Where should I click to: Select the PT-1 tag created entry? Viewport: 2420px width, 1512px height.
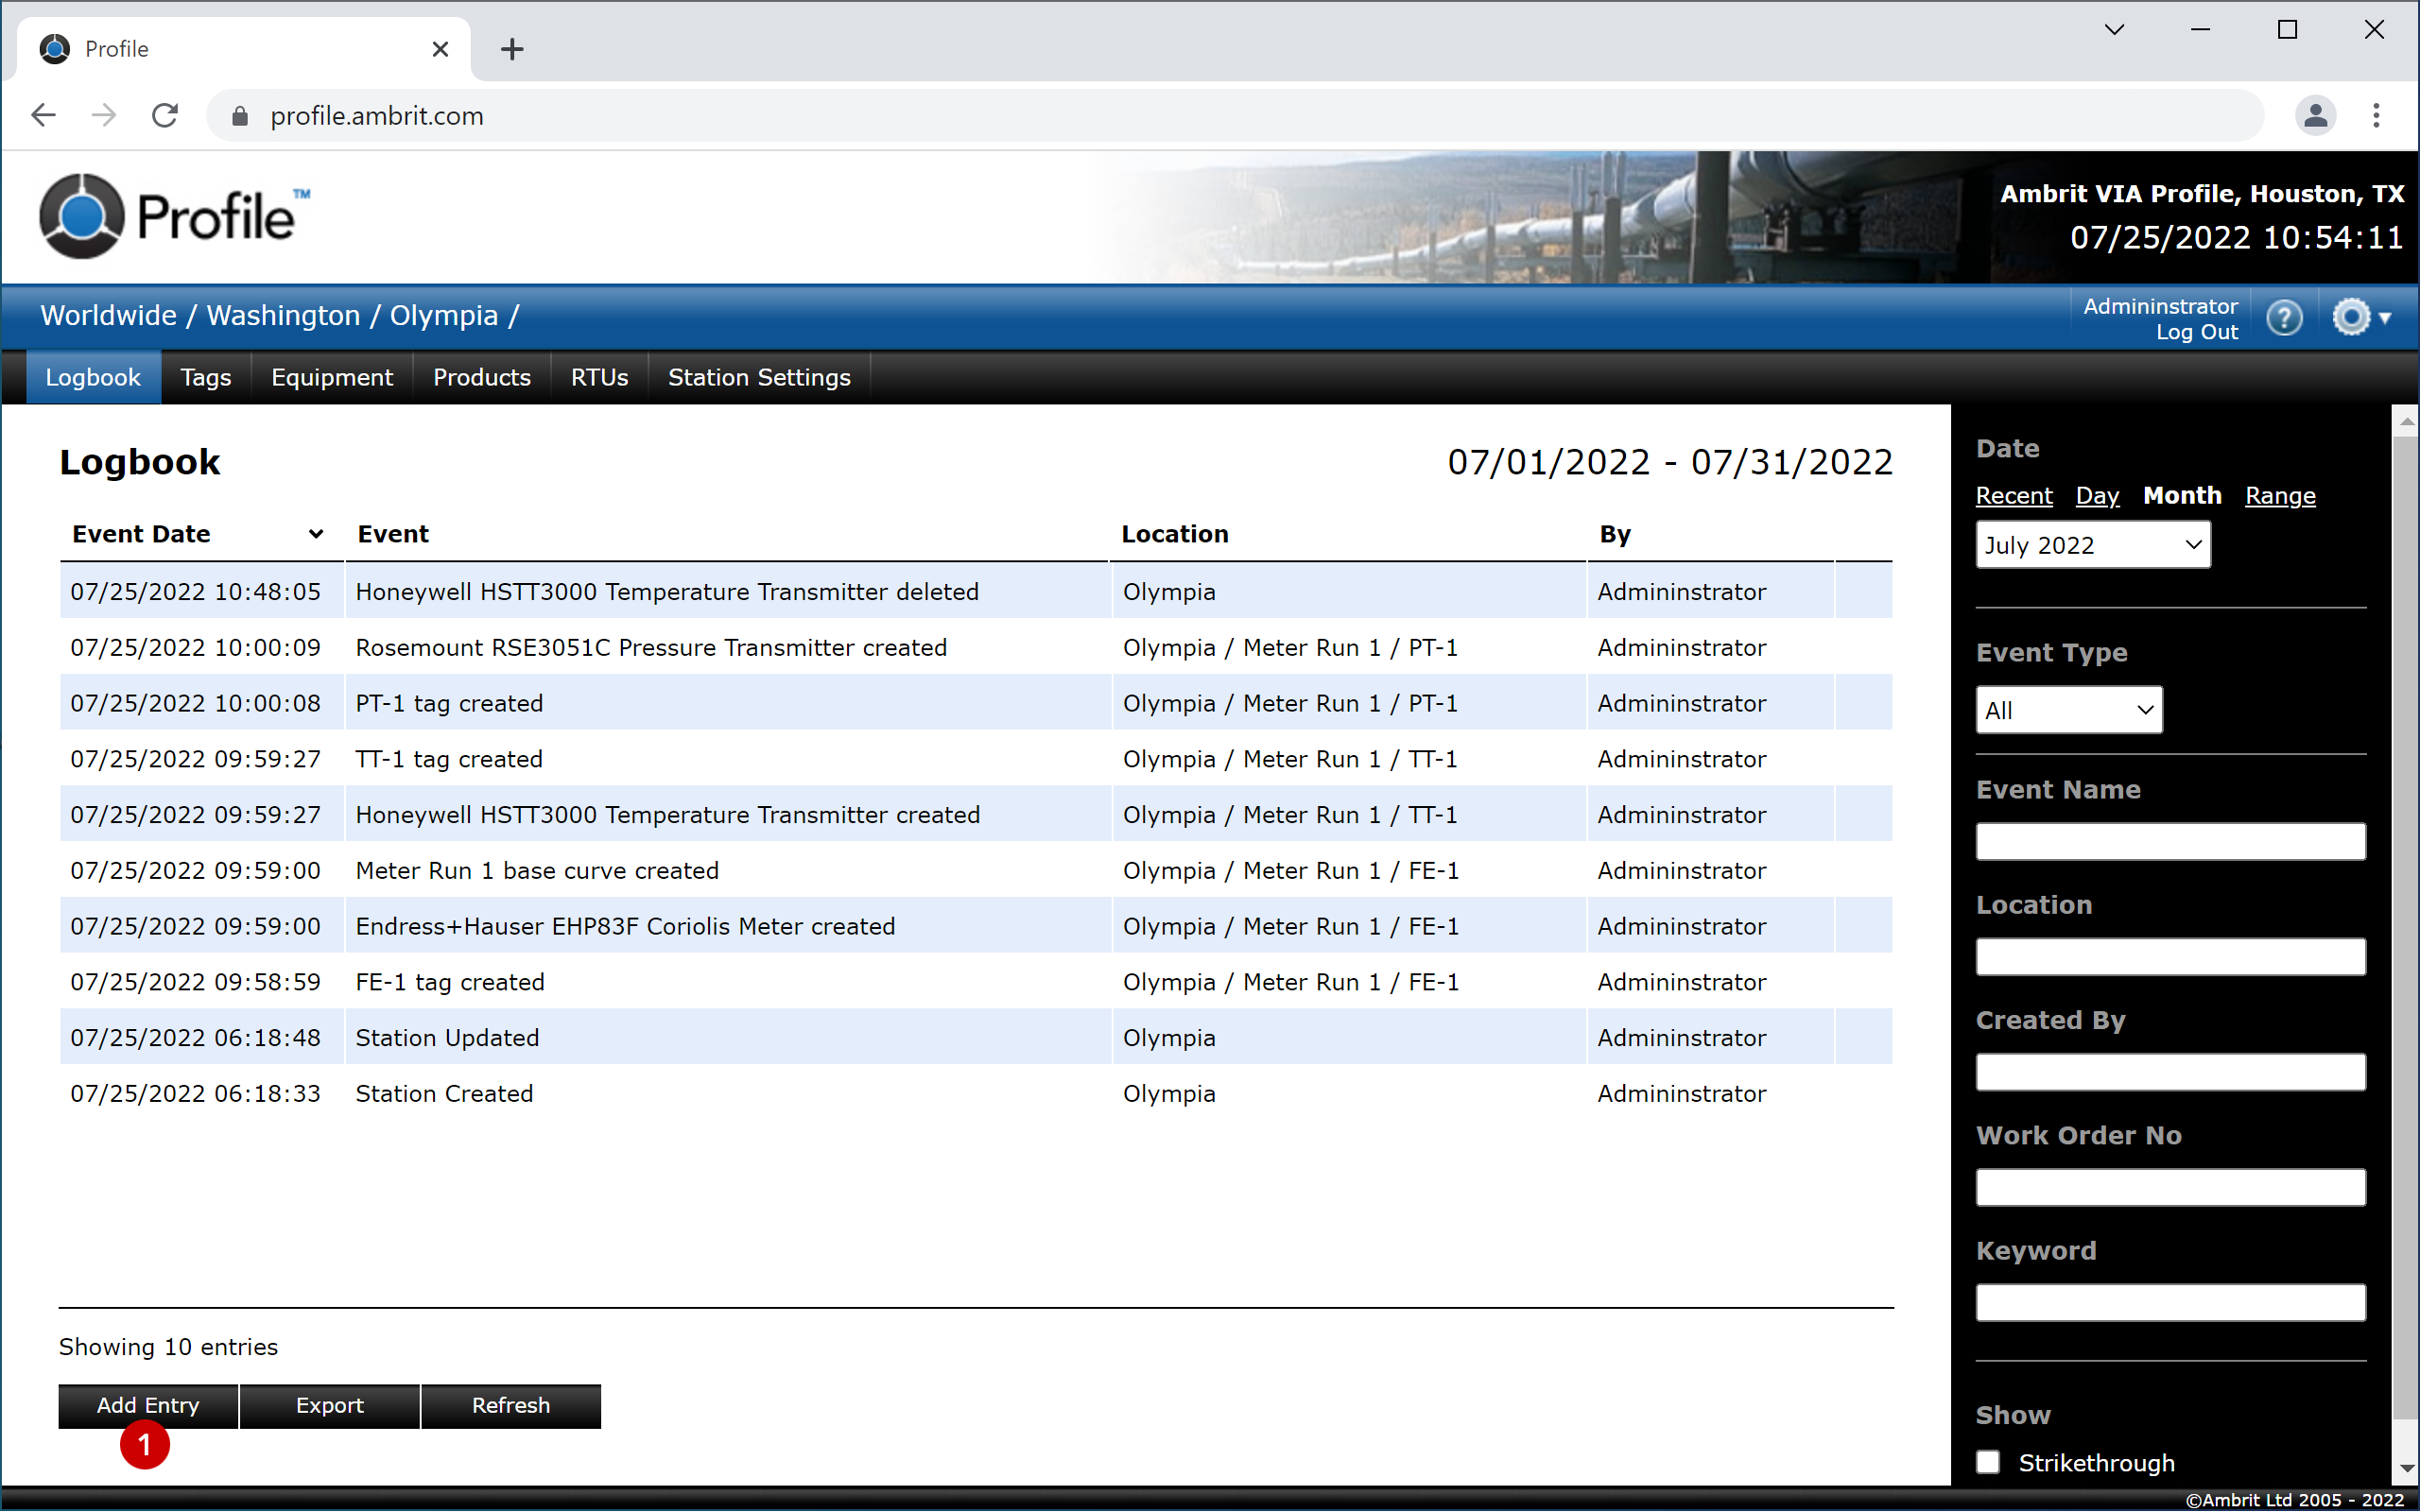[975, 703]
